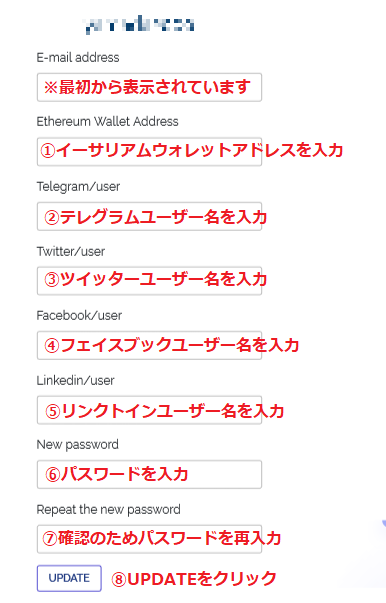Focus the New password field
The width and height of the screenshot is (386, 603).
[149, 474]
